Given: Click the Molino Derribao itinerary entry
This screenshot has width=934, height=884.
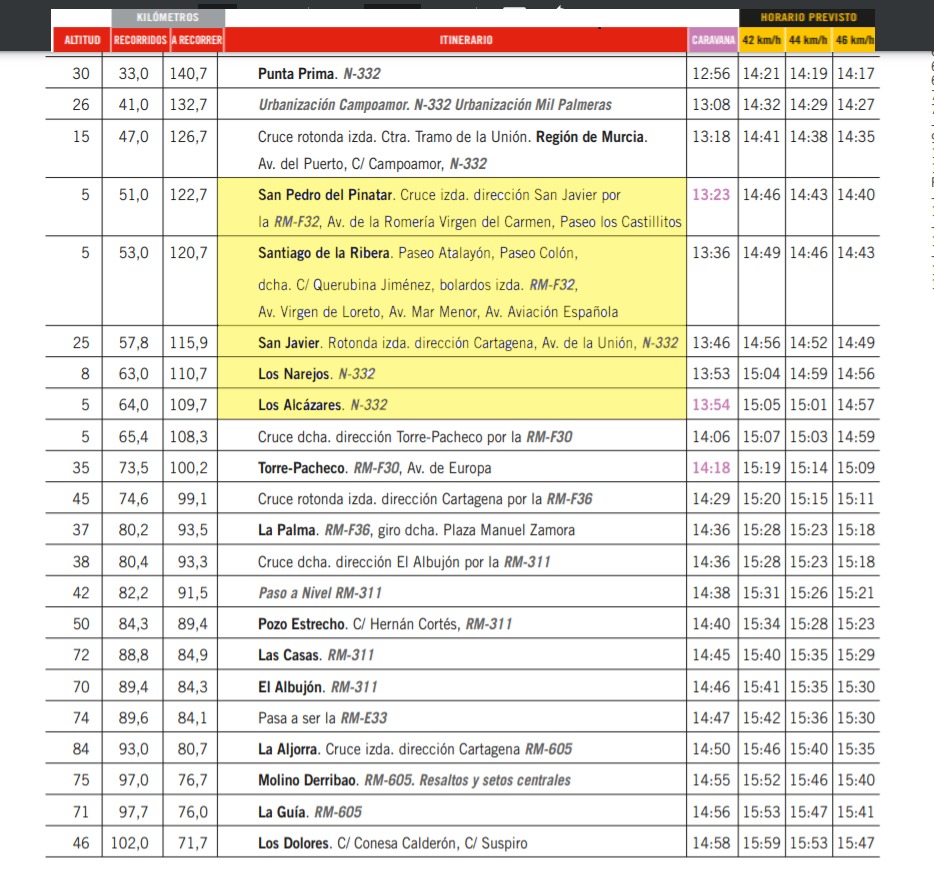Looking at the screenshot, I should [414, 780].
